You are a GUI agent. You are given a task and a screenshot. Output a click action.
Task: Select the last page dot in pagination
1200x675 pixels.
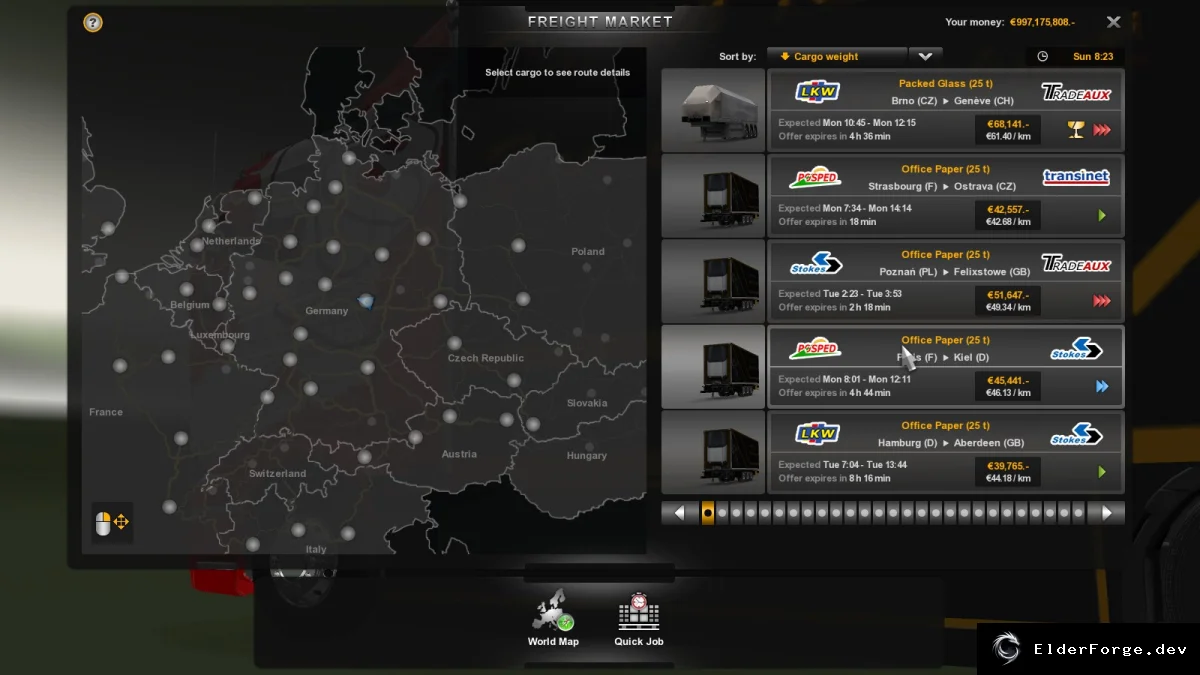[x=1078, y=513]
